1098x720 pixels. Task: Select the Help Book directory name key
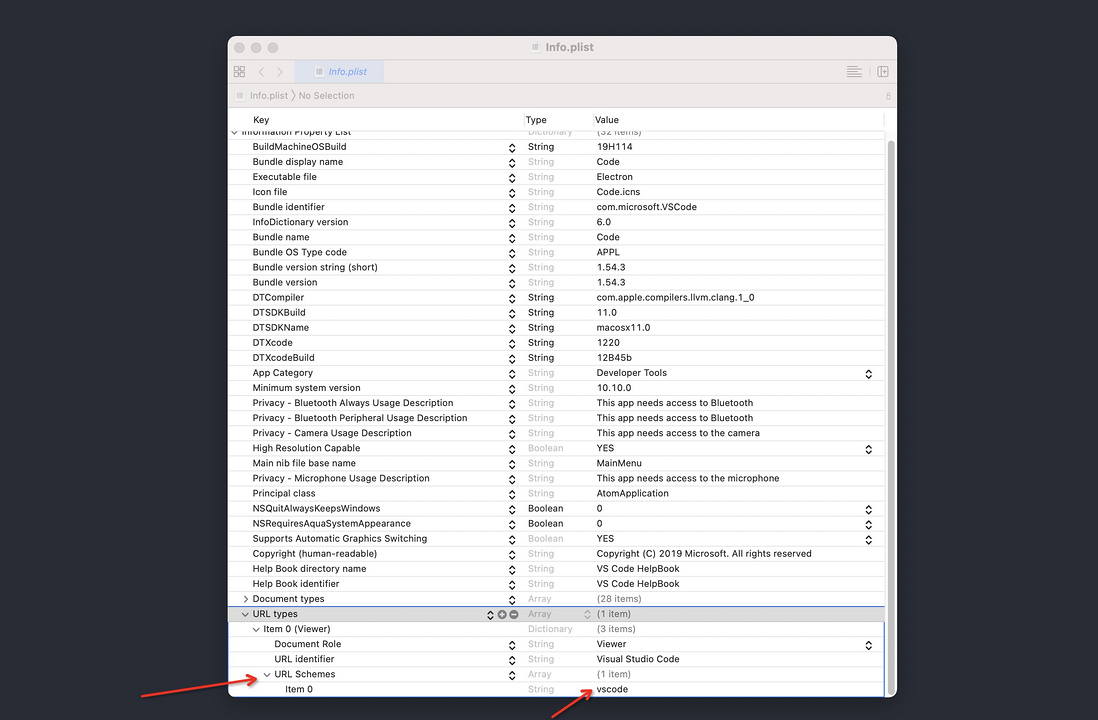point(310,569)
